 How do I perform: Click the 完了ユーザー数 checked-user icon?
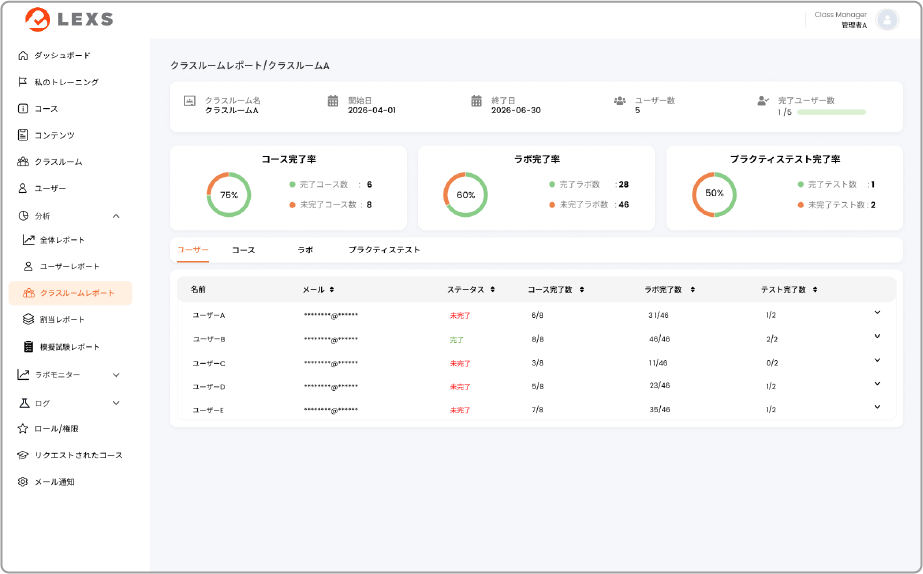click(x=763, y=101)
